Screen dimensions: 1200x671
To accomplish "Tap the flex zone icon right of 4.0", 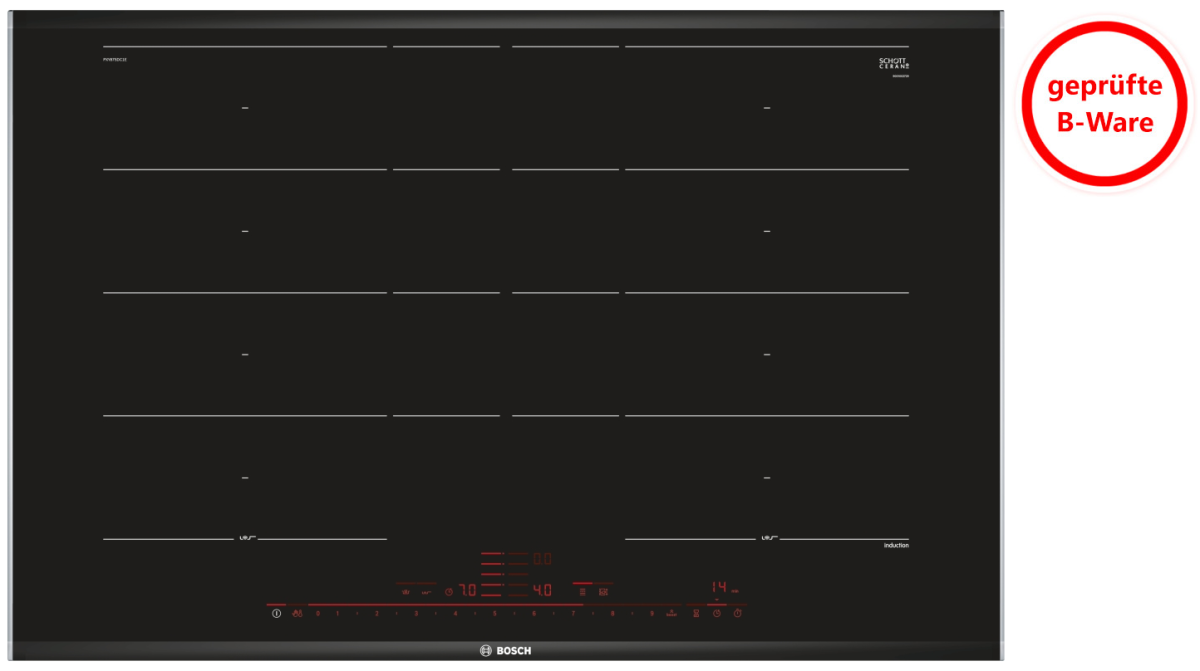I will 582,592.
